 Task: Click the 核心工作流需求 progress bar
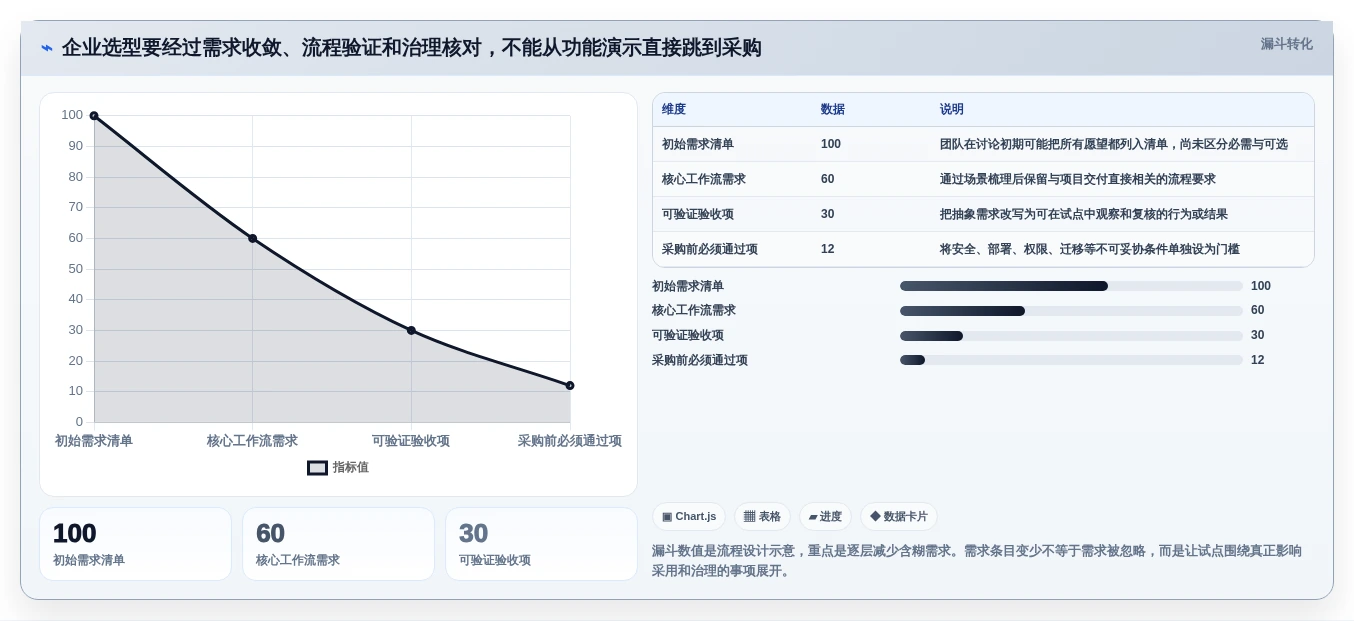[x=1071, y=311]
